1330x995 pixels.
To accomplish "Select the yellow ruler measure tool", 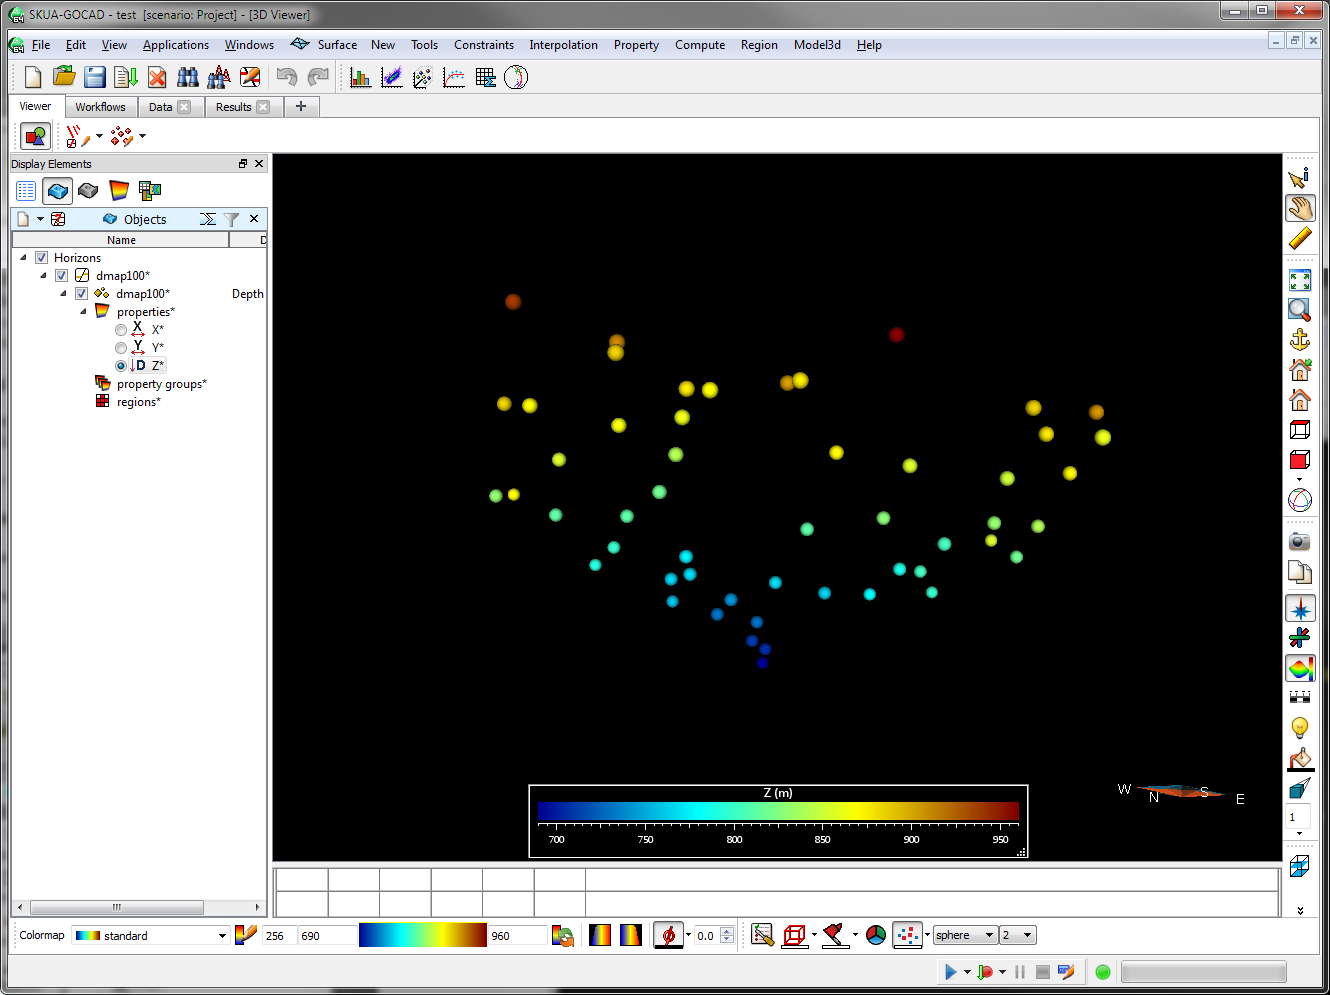I will point(1299,238).
